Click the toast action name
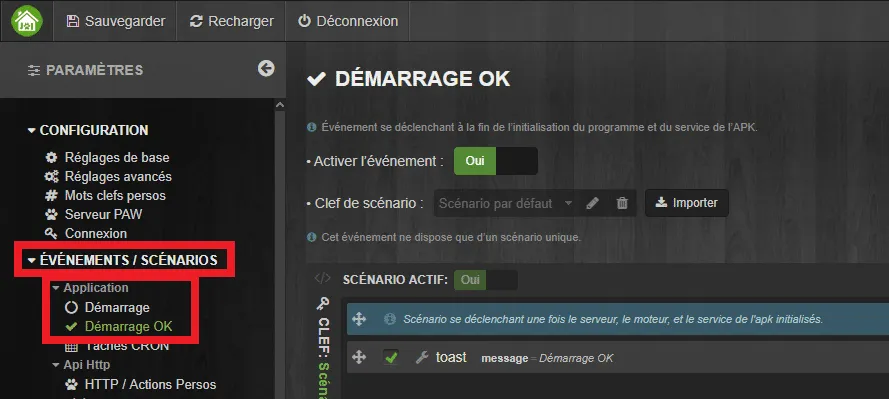The height and width of the screenshot is (399, 889). (451, 357)
